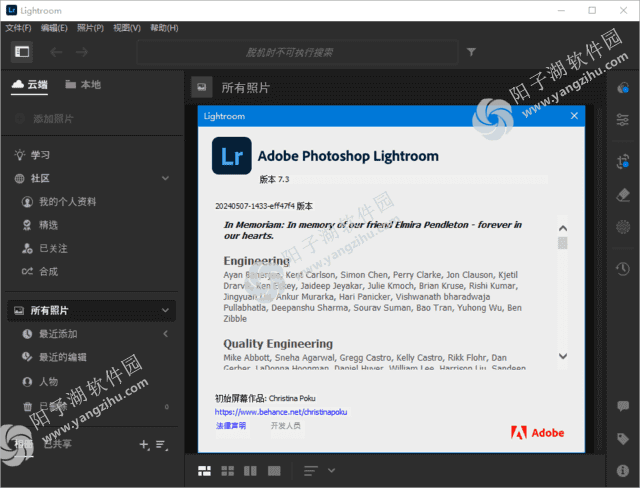
Task: Open the keywords tag icon
Action: click(x=623, y=439)
